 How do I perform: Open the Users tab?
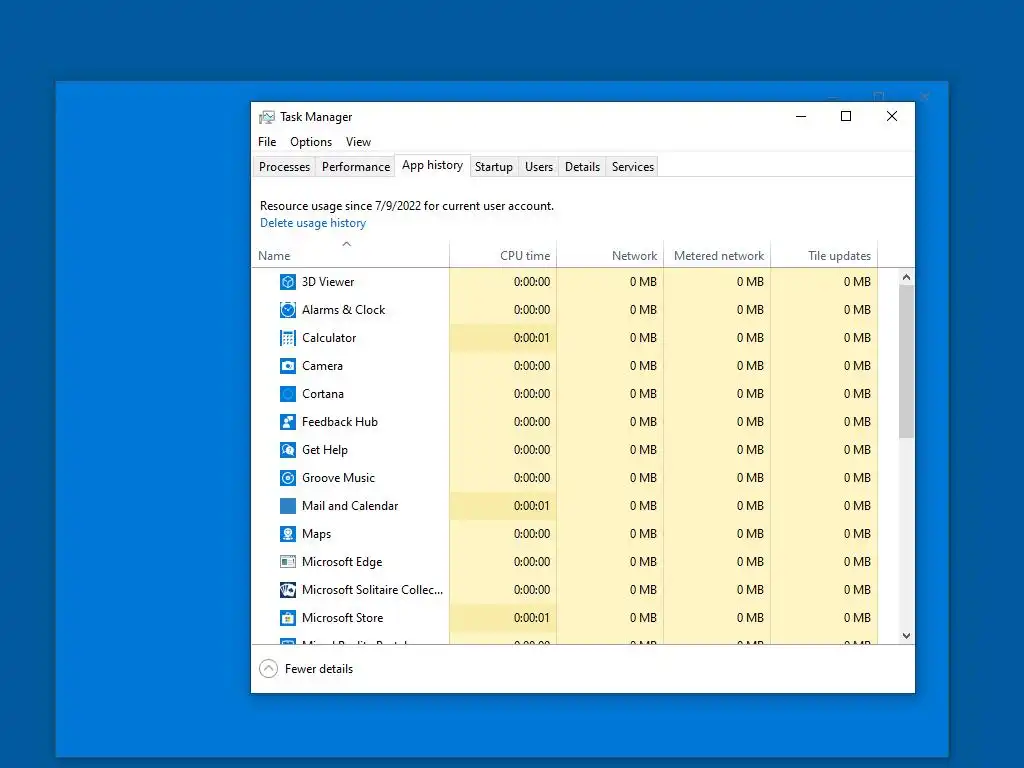(539, 167)
